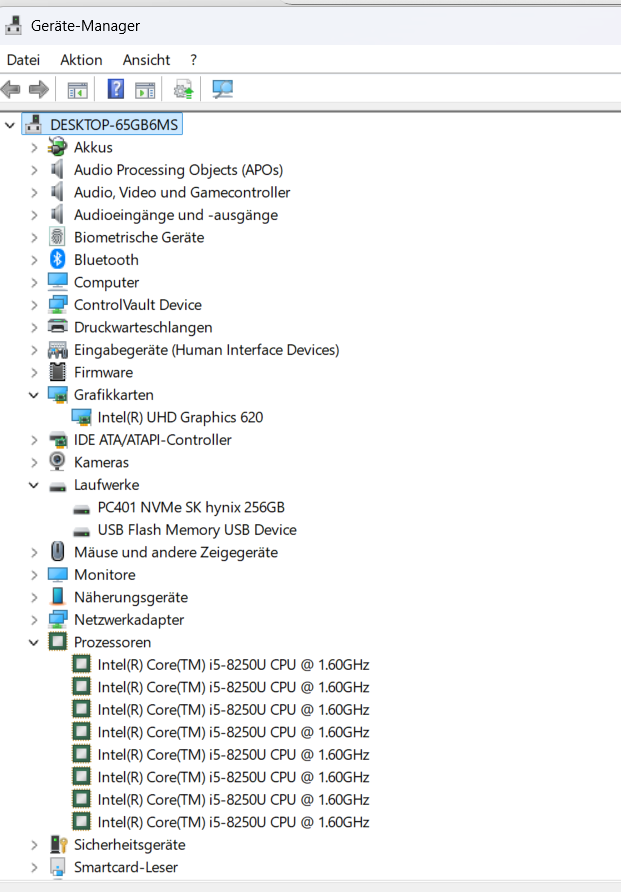621x892 pixels.
Task: Click the Biometrische Geräte fingerprint icon
Action: click(57, 237)
